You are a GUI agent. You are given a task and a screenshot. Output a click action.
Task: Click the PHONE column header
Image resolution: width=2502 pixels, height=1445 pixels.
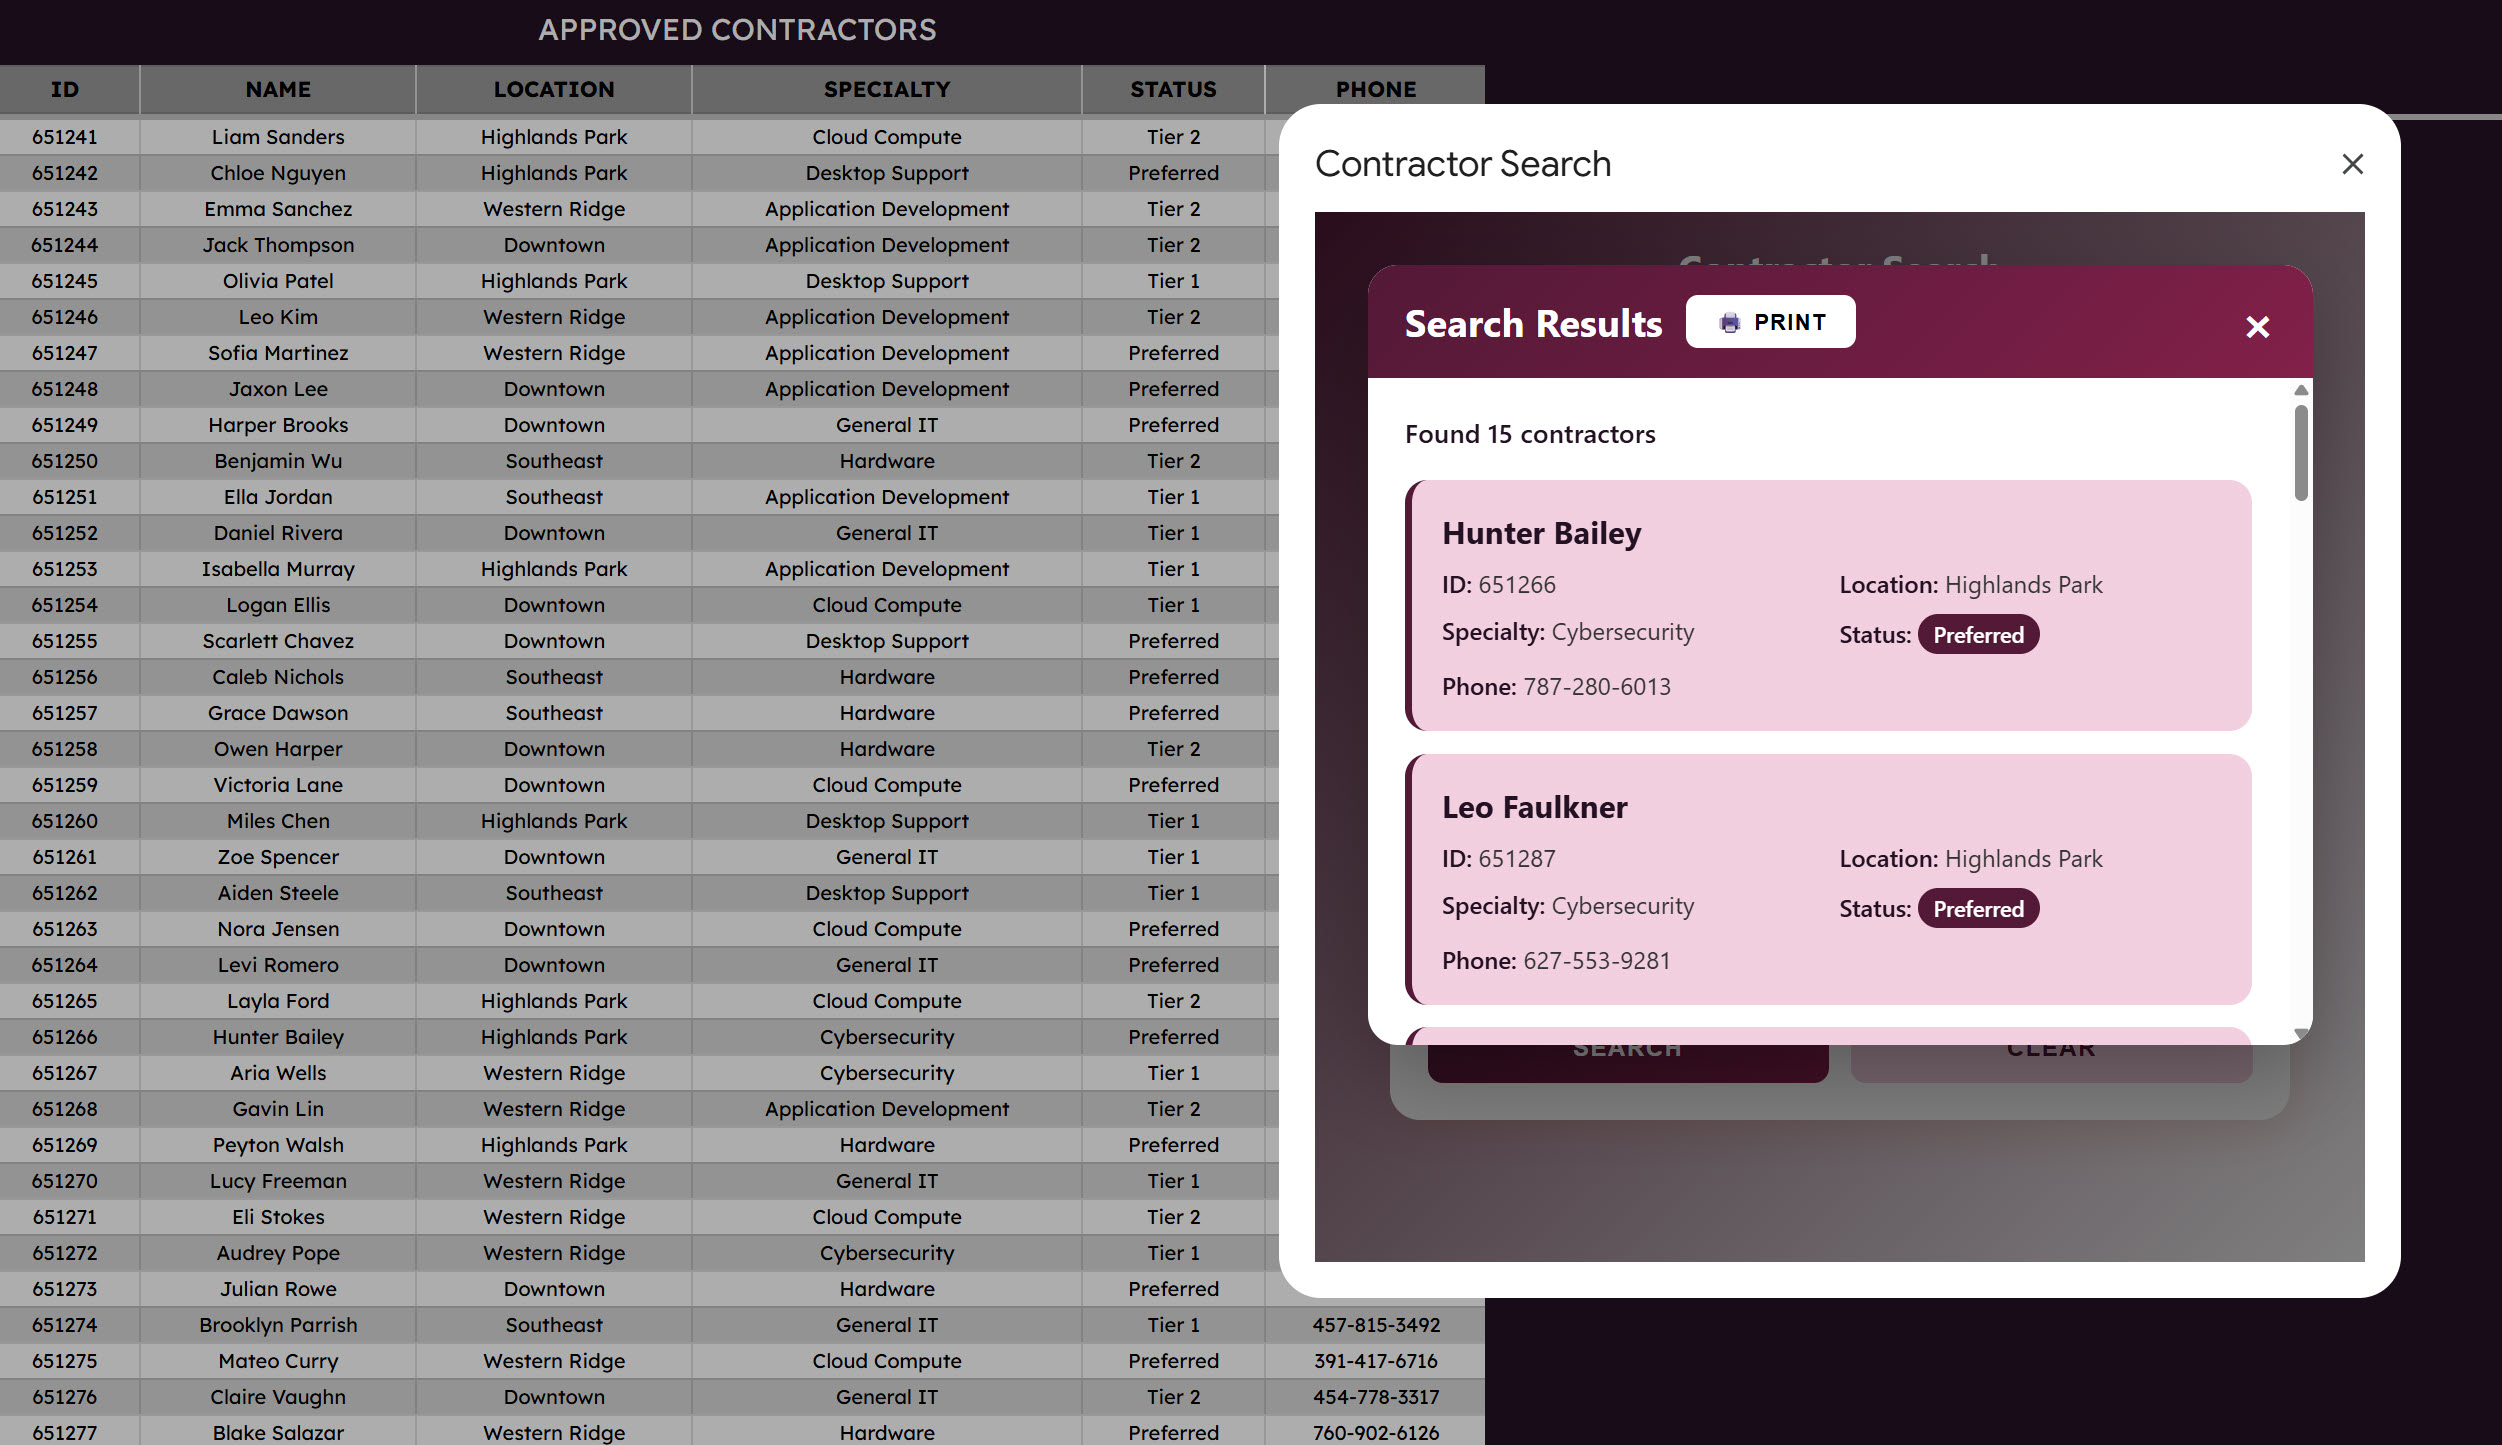point(1375,90)
